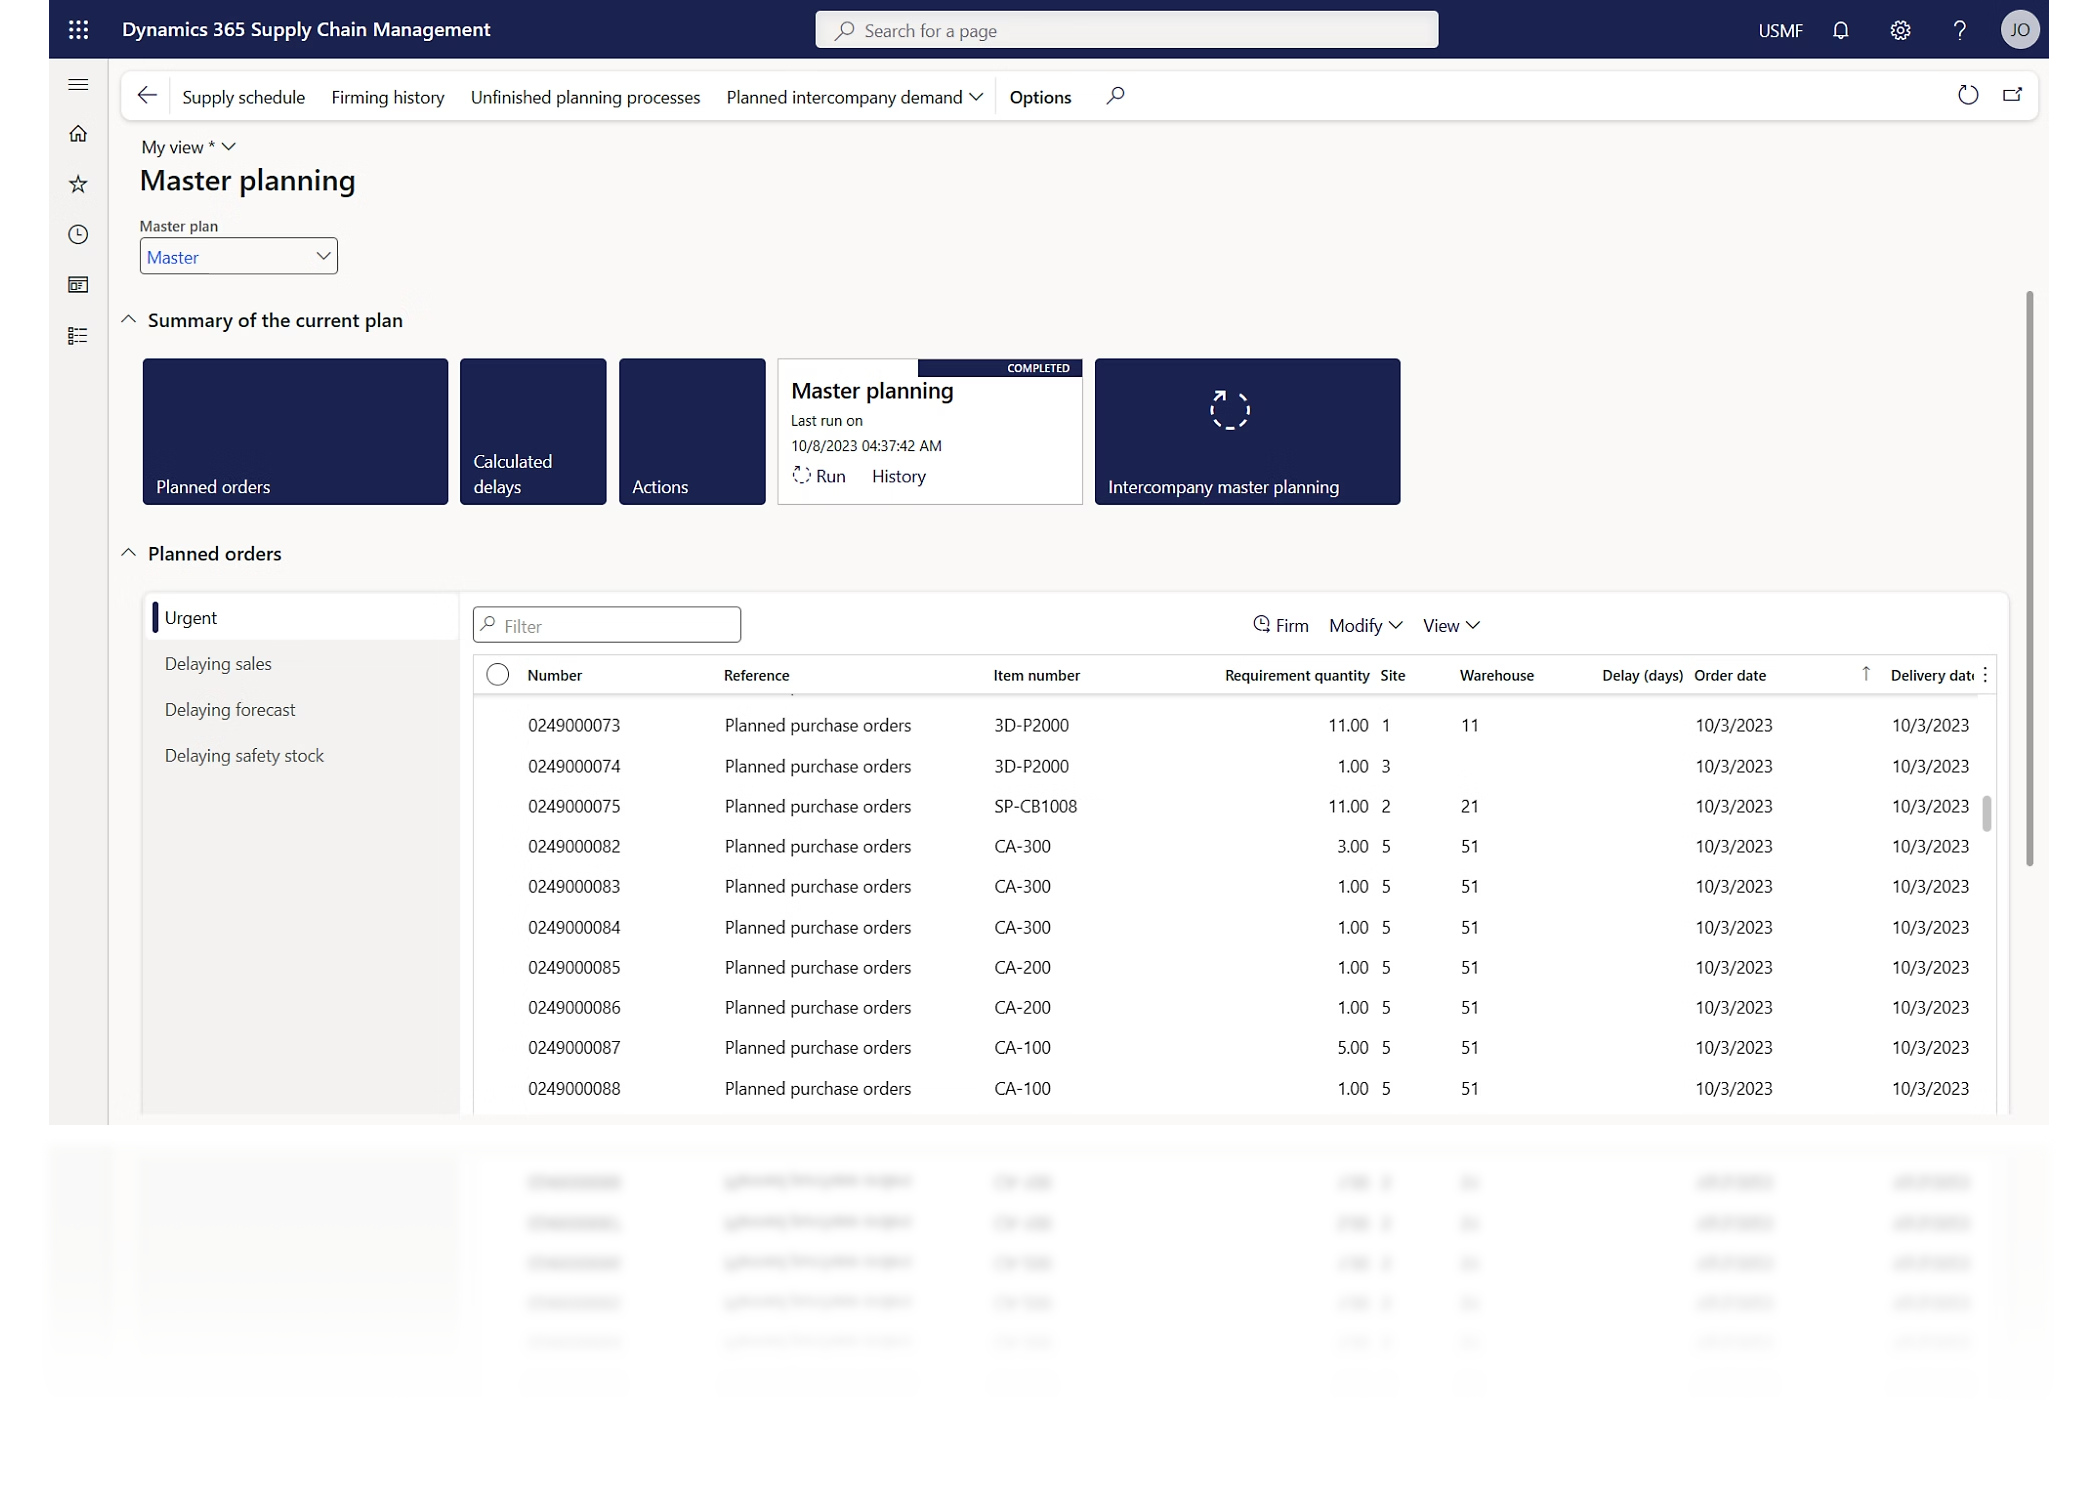Click the notifications bell icon

[x=1840, y=30]
